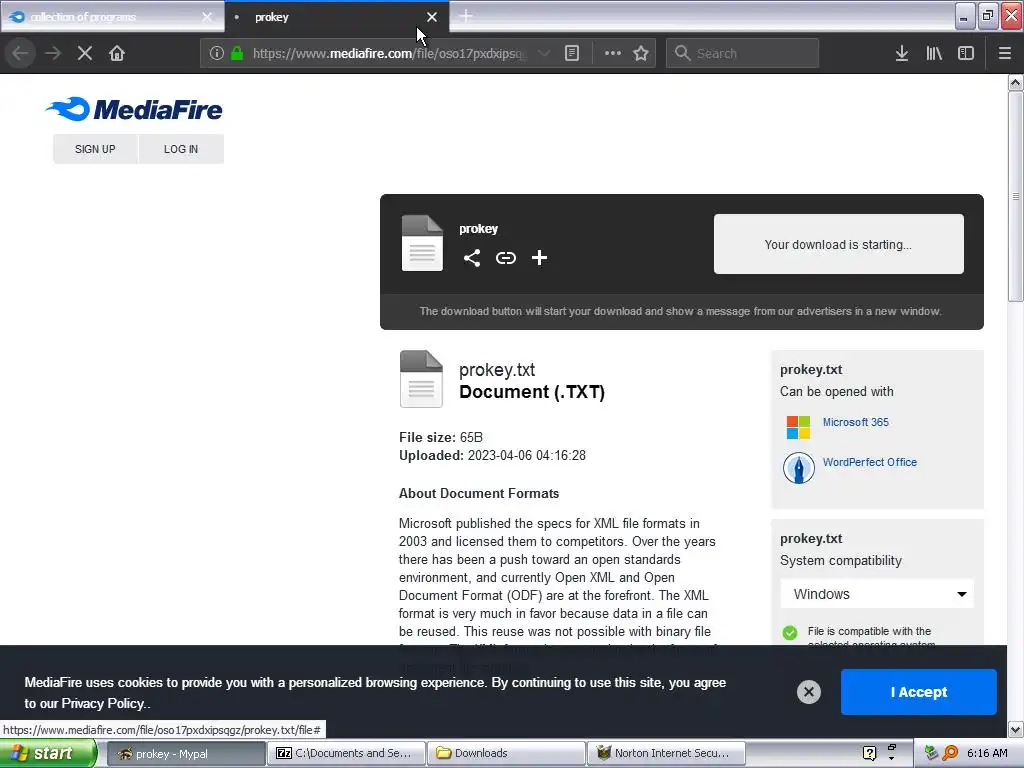Screen dimensions: 1024x768
Task: Click the taskbar clock 6:16 AM
Action: click(987, 754)
